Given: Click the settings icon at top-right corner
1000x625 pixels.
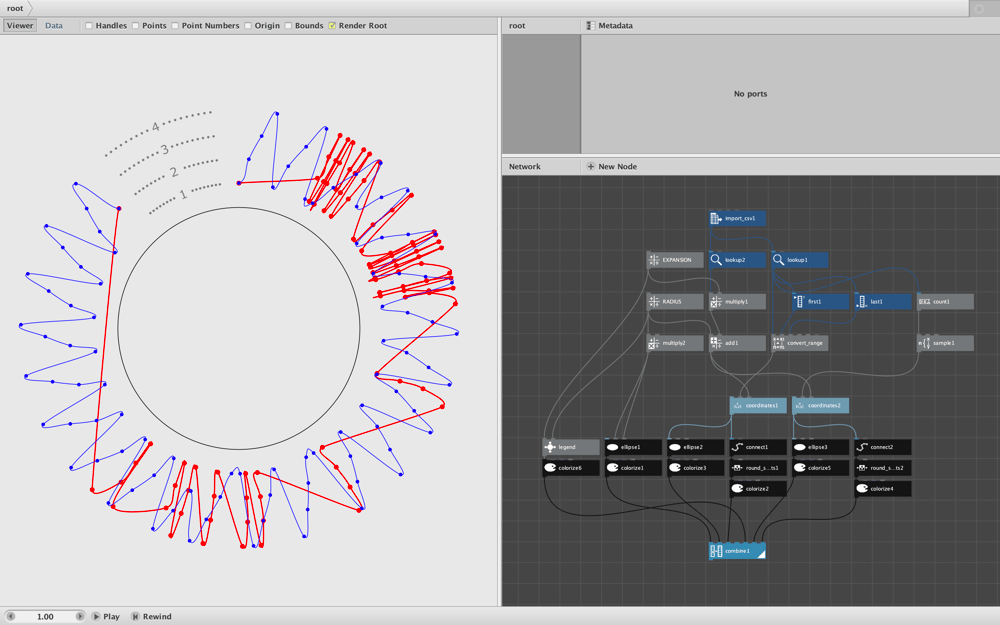Looking at the screenshot, I should click(x=980, y=8).
